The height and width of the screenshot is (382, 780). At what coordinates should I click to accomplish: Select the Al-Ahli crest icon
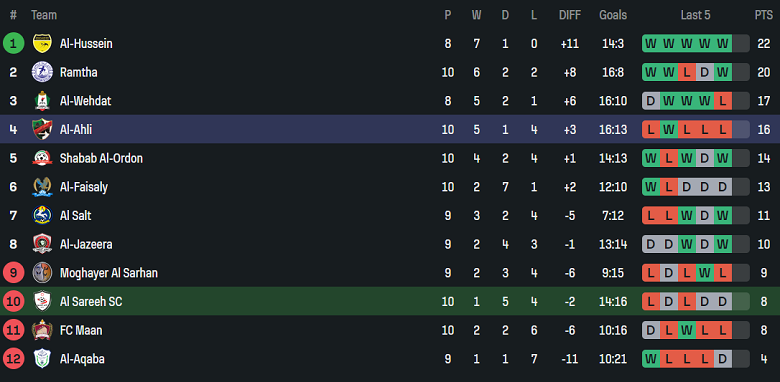tap(42, 129)
